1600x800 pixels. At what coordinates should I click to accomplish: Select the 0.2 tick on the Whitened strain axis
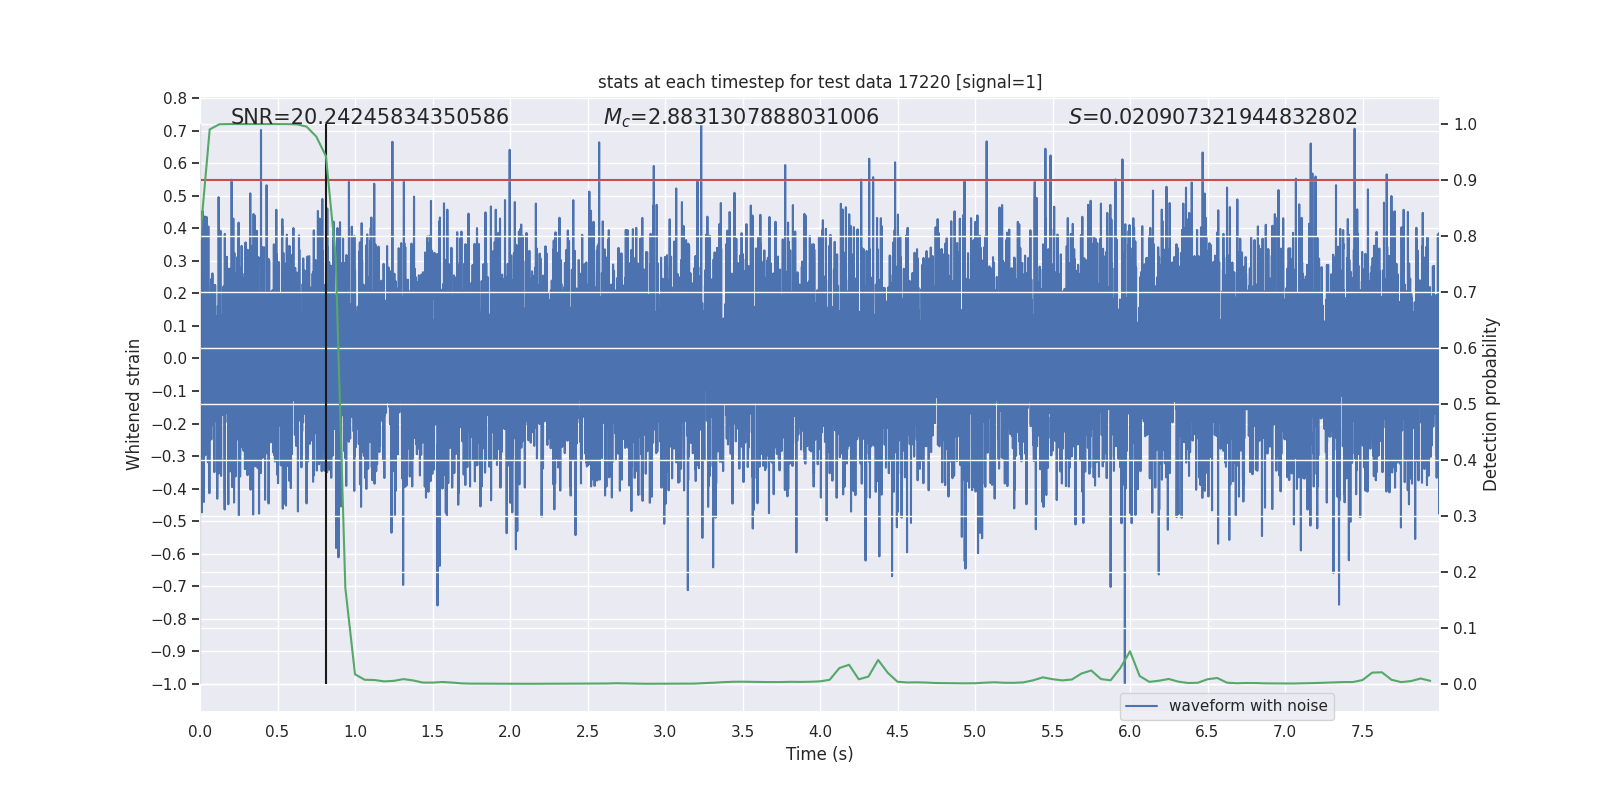[175, 293]
